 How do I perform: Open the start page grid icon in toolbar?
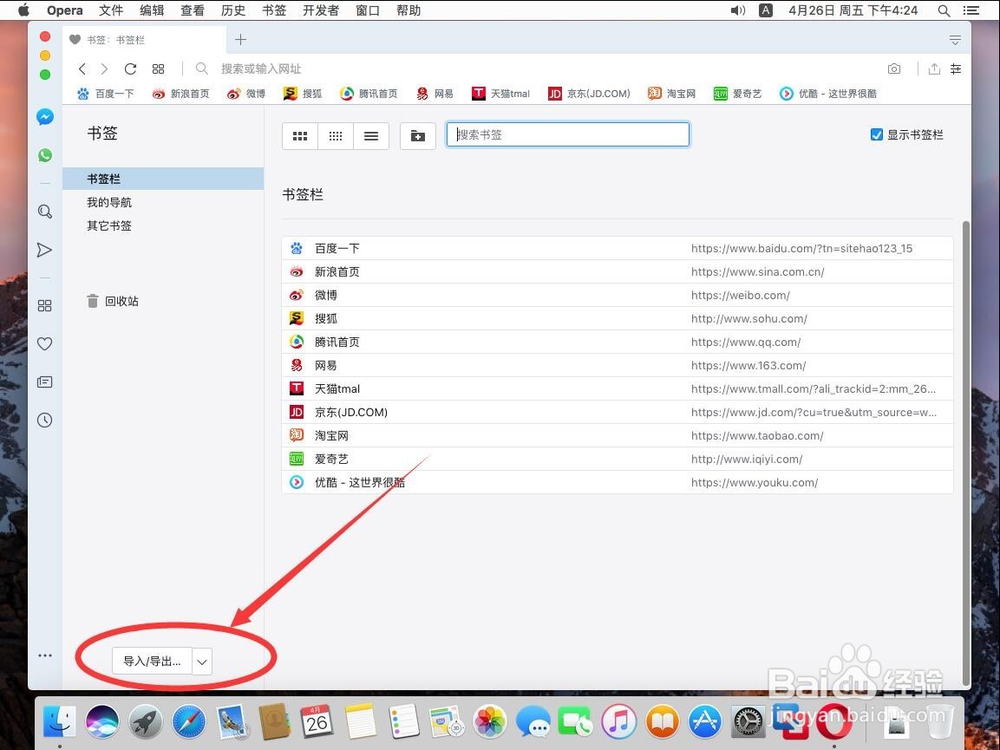pos(158,69)
